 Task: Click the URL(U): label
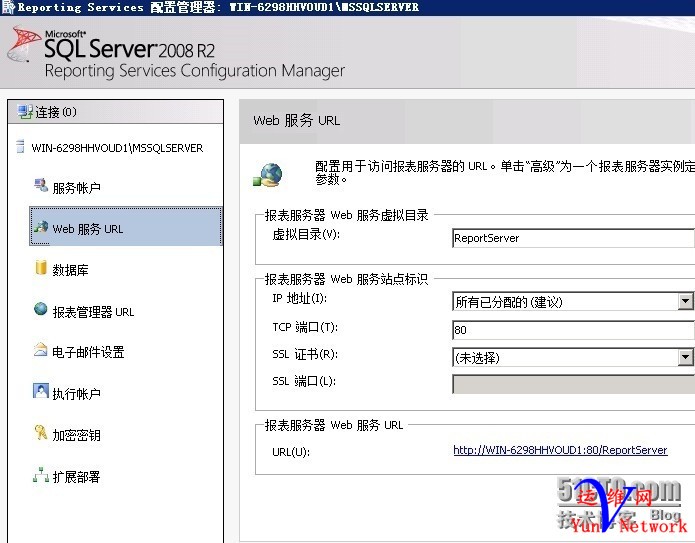point(291,452)
